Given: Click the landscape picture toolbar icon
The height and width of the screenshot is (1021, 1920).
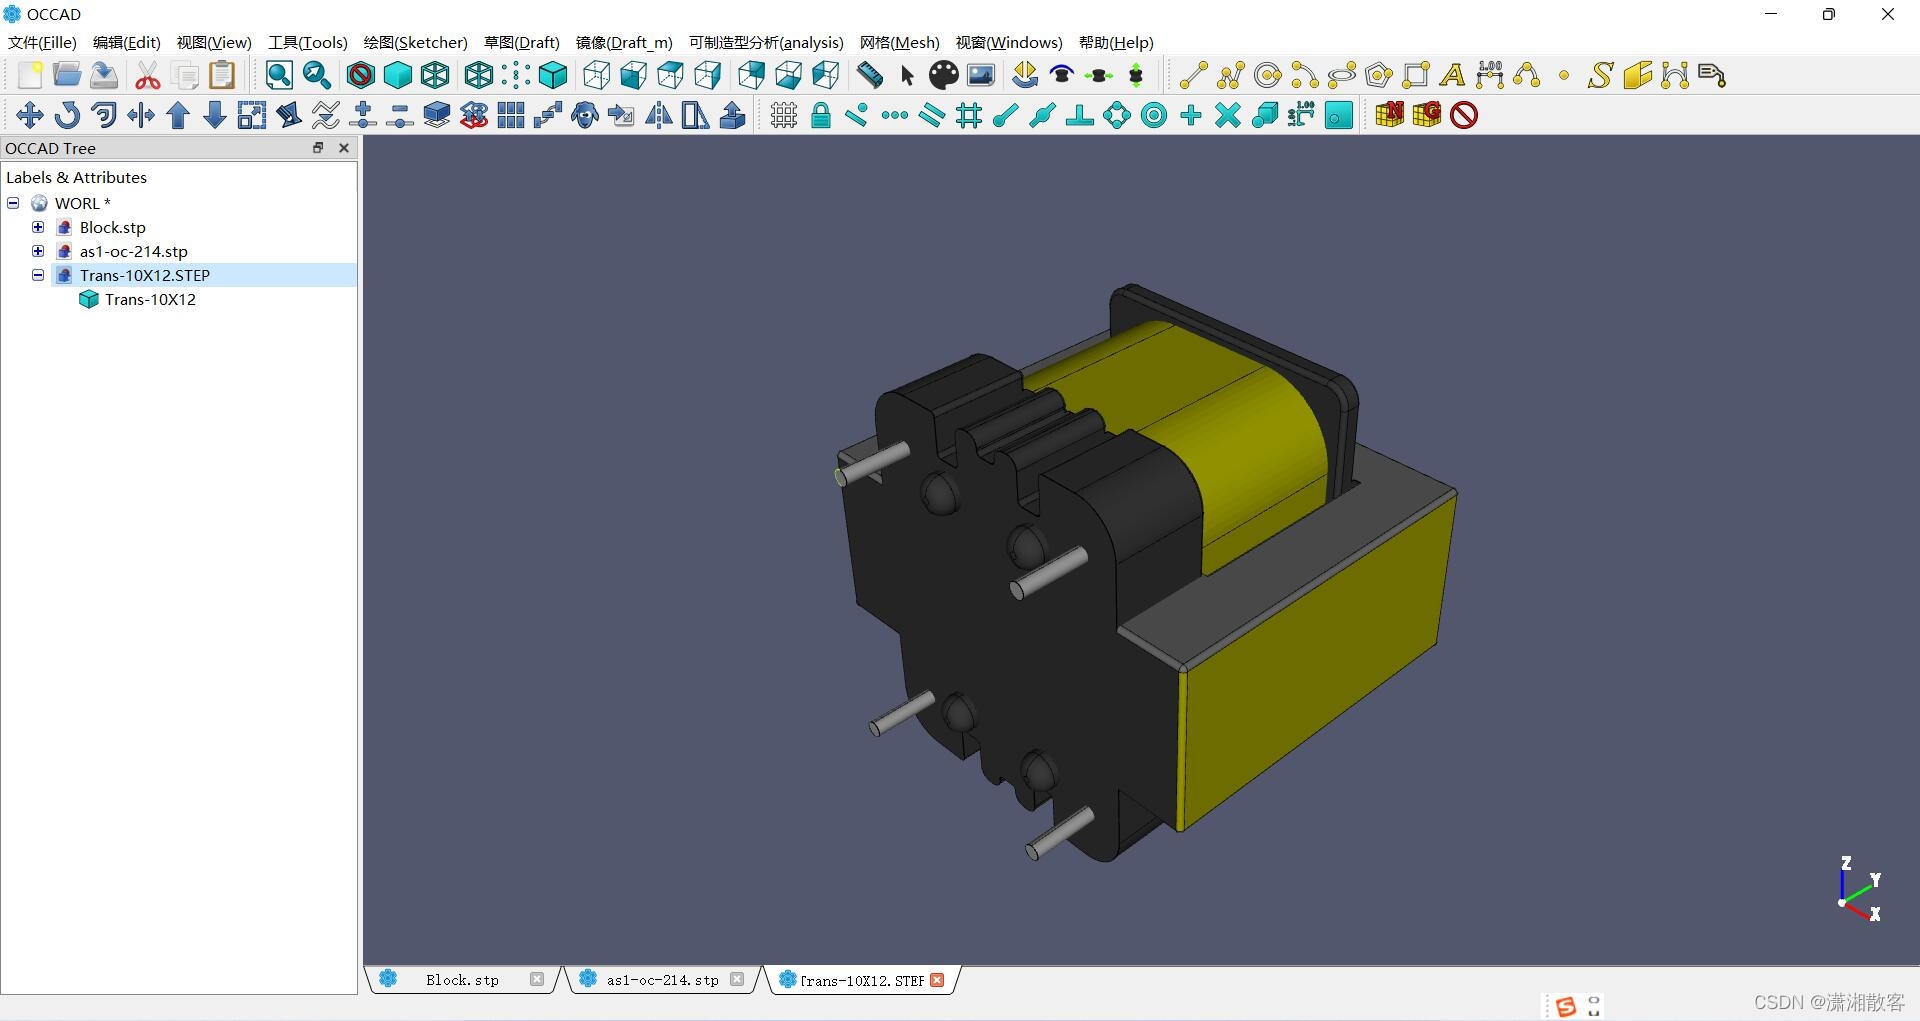Looking at the screenshot, I should (x=981, y=75).
